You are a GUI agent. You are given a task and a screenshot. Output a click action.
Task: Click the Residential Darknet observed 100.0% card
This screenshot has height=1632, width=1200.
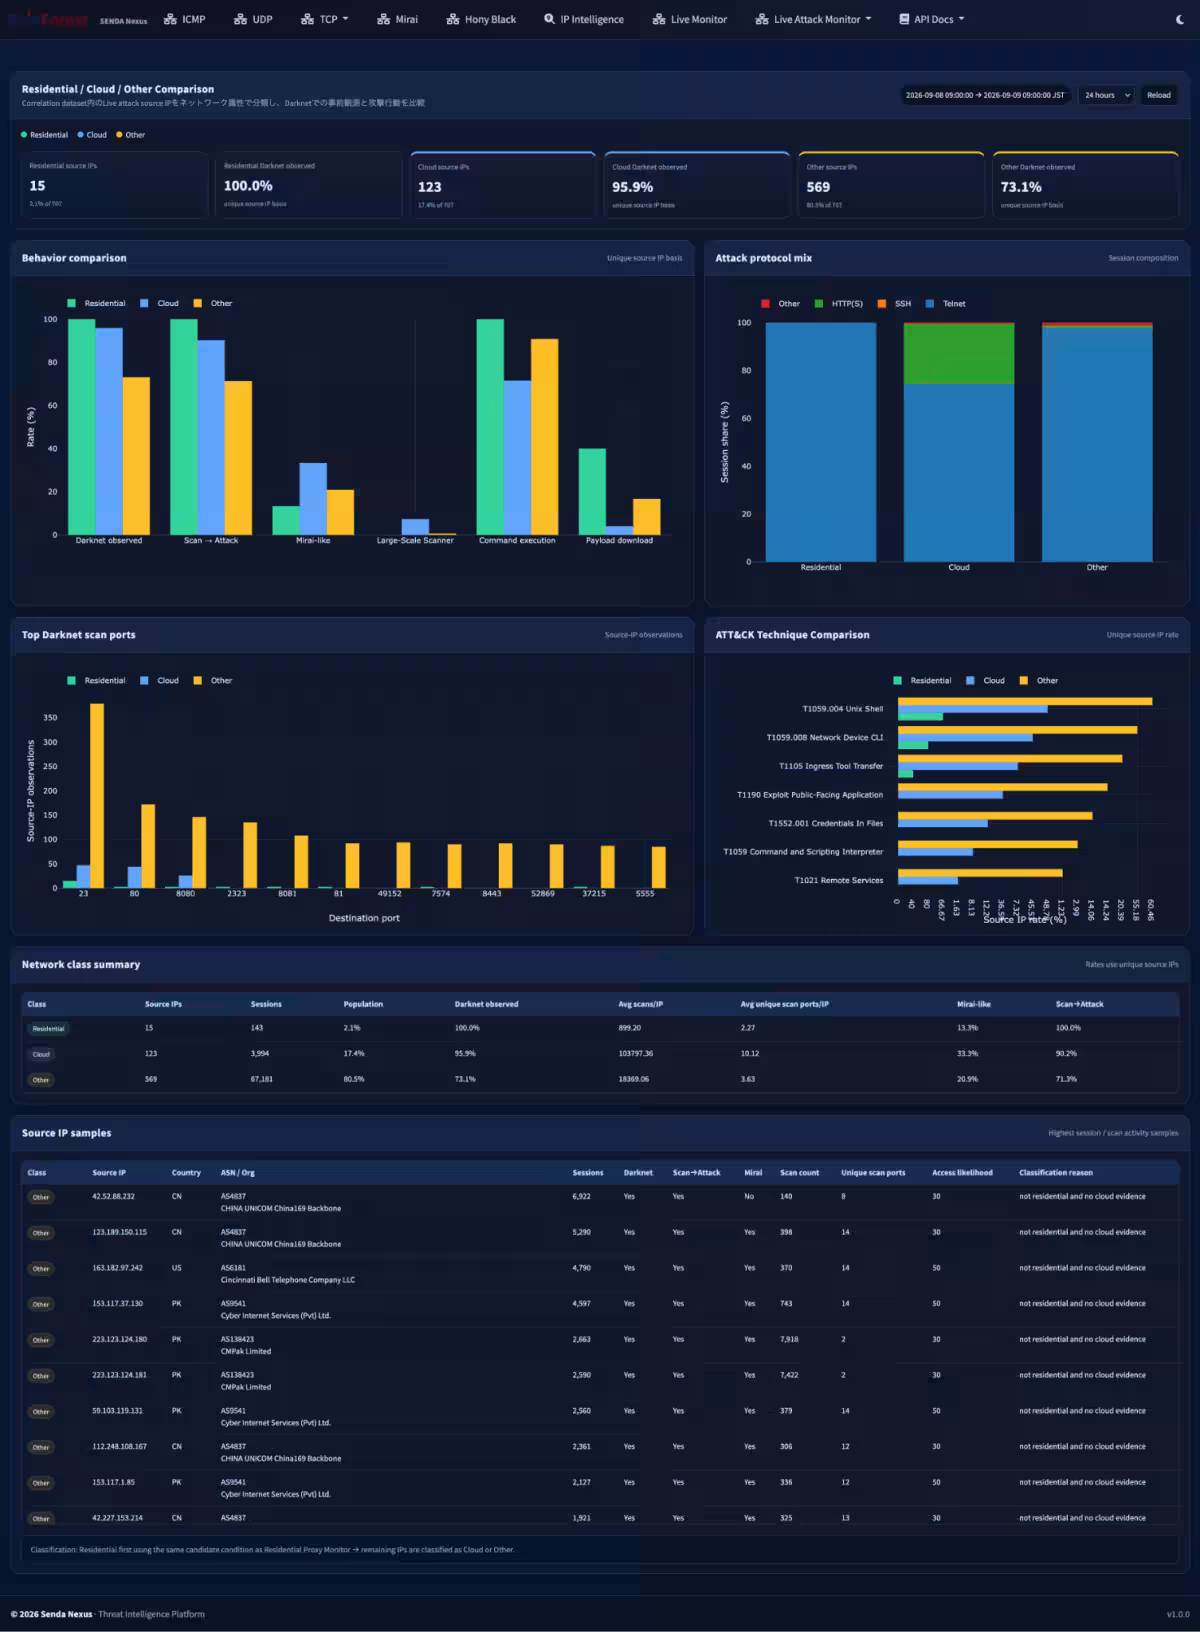point(309,185)
